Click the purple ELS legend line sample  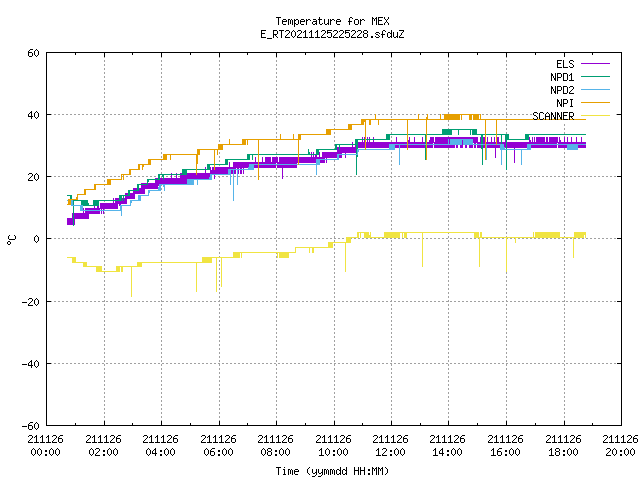click(595, 64)
